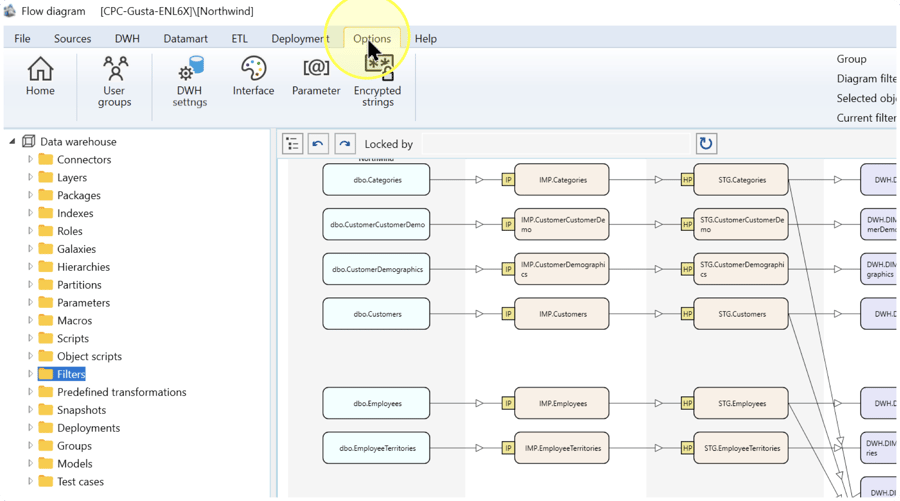Viewport: 900px width, 501px height.
Task: Click the IP badge on IMP.Categories
Action: pos(508,180)
